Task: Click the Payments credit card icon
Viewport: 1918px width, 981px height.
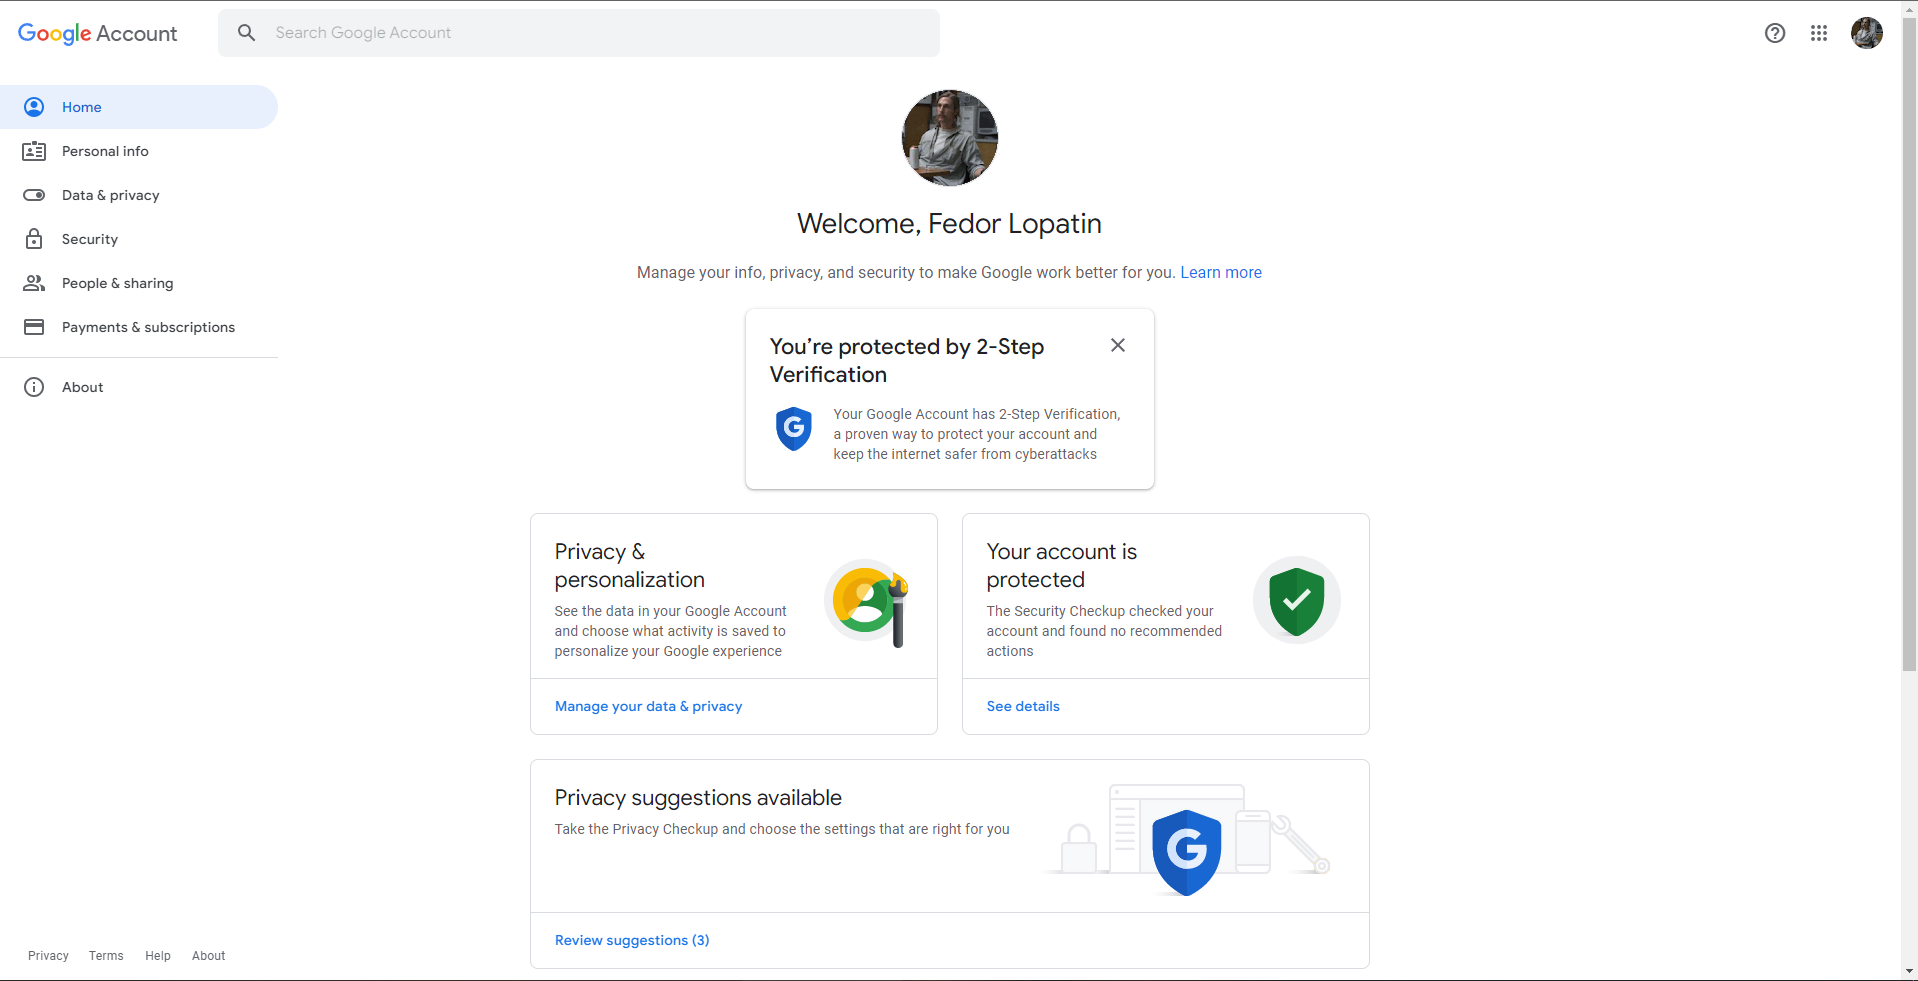Action: click(x=34, y=327)
